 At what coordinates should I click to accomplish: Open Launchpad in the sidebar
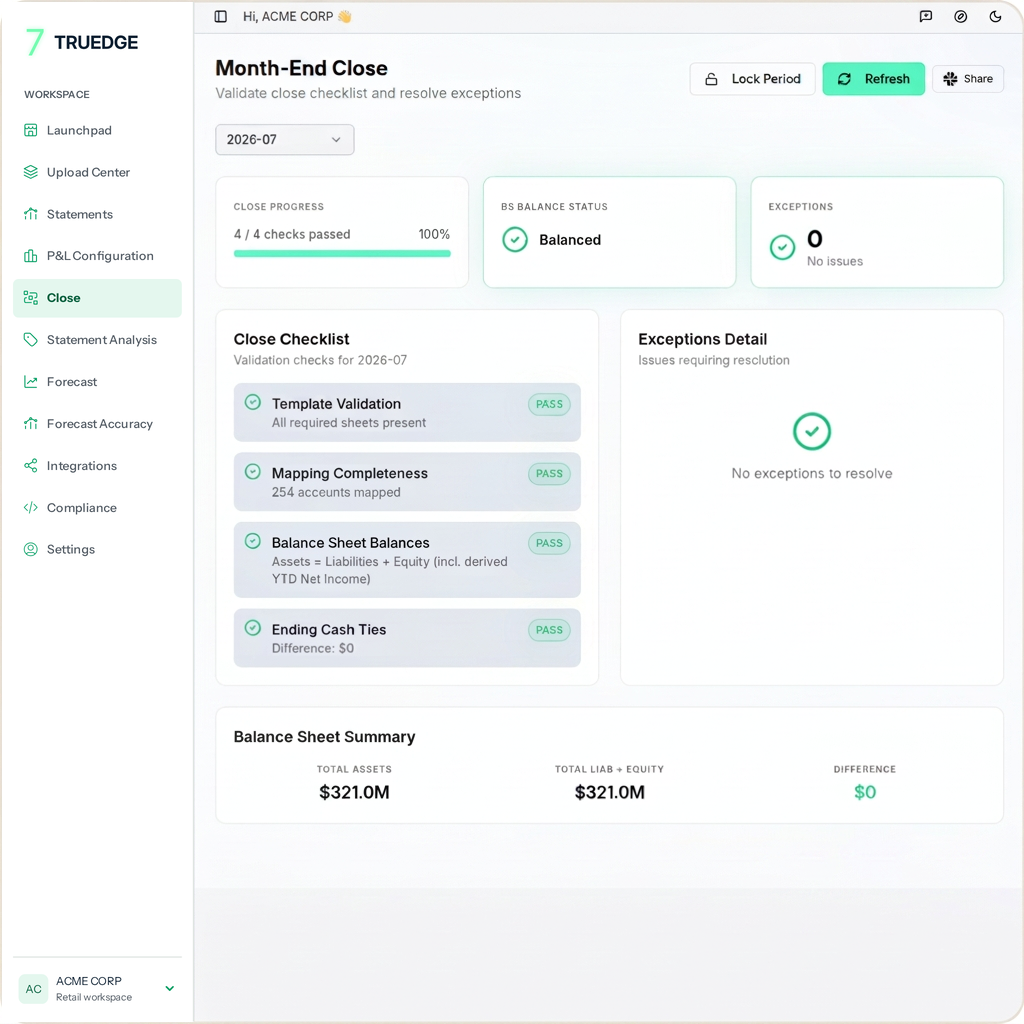tap(97, 130)
